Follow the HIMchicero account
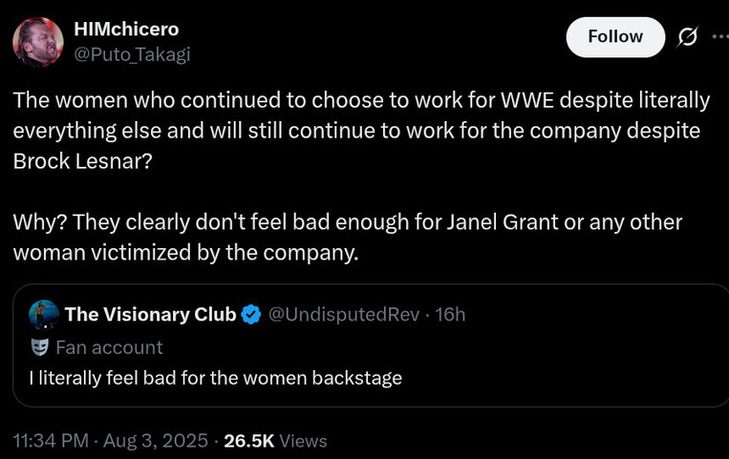Image resolution: width=729 pixels, height=459 pixels. (615, 37)
